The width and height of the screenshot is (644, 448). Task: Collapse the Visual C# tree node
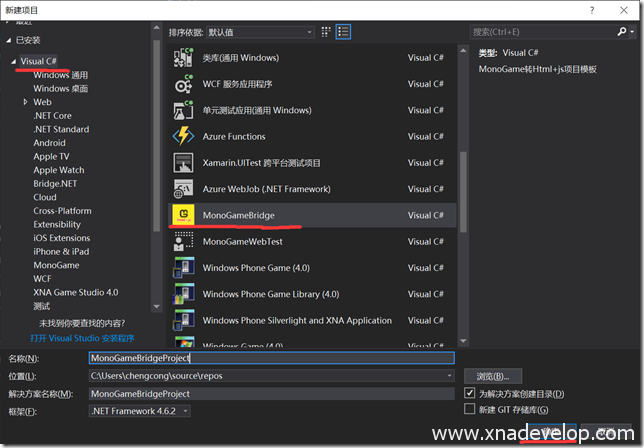click(x=13, y=62)
